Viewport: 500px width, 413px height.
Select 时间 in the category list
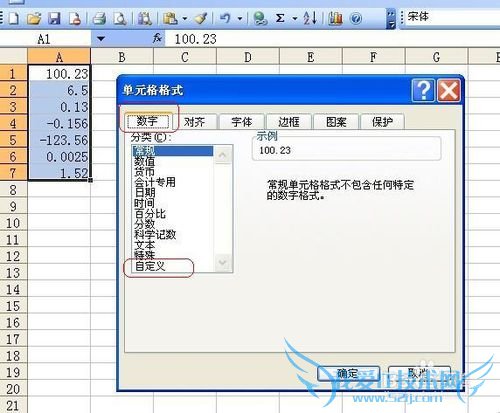173,203
